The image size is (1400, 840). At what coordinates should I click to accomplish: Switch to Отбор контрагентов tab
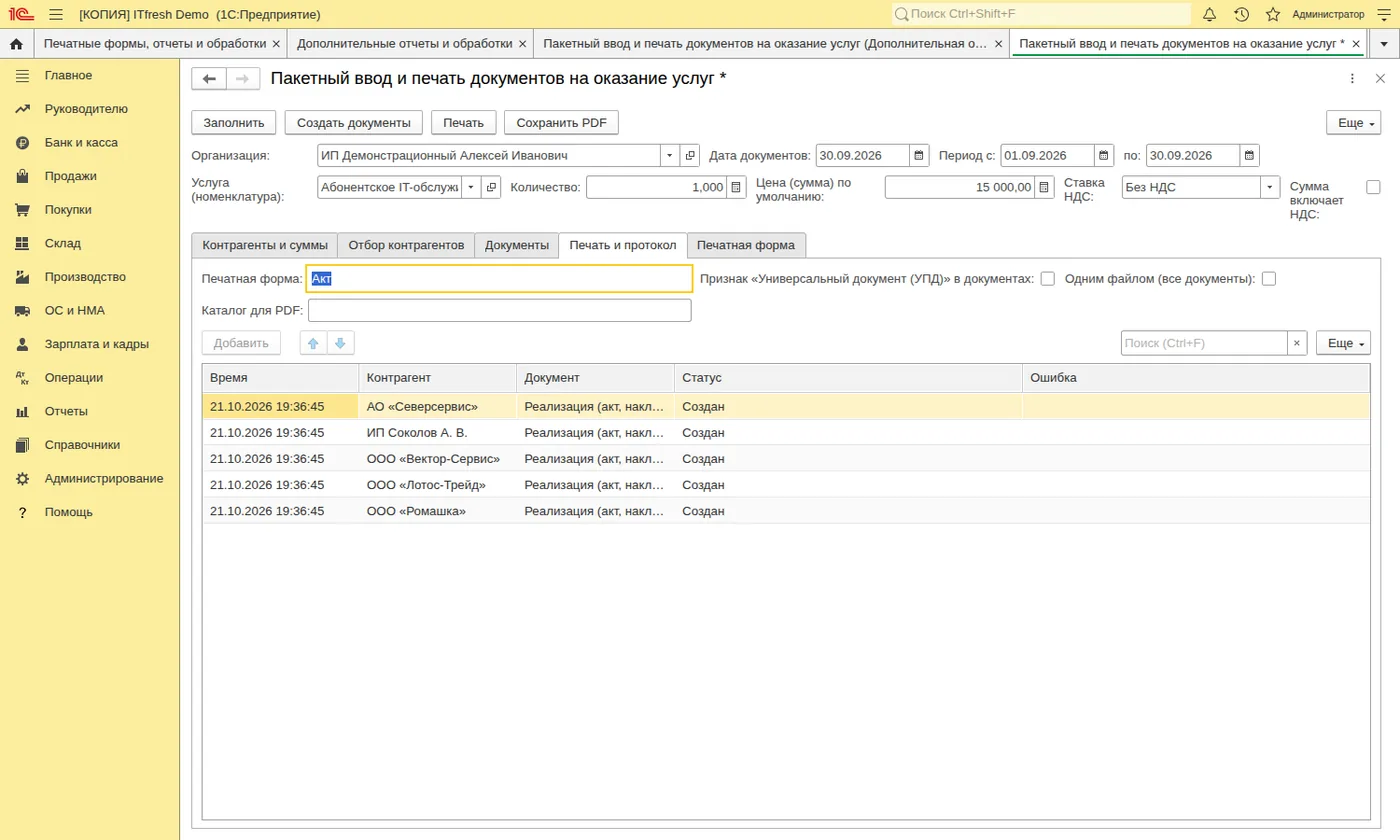coord(406,245)
